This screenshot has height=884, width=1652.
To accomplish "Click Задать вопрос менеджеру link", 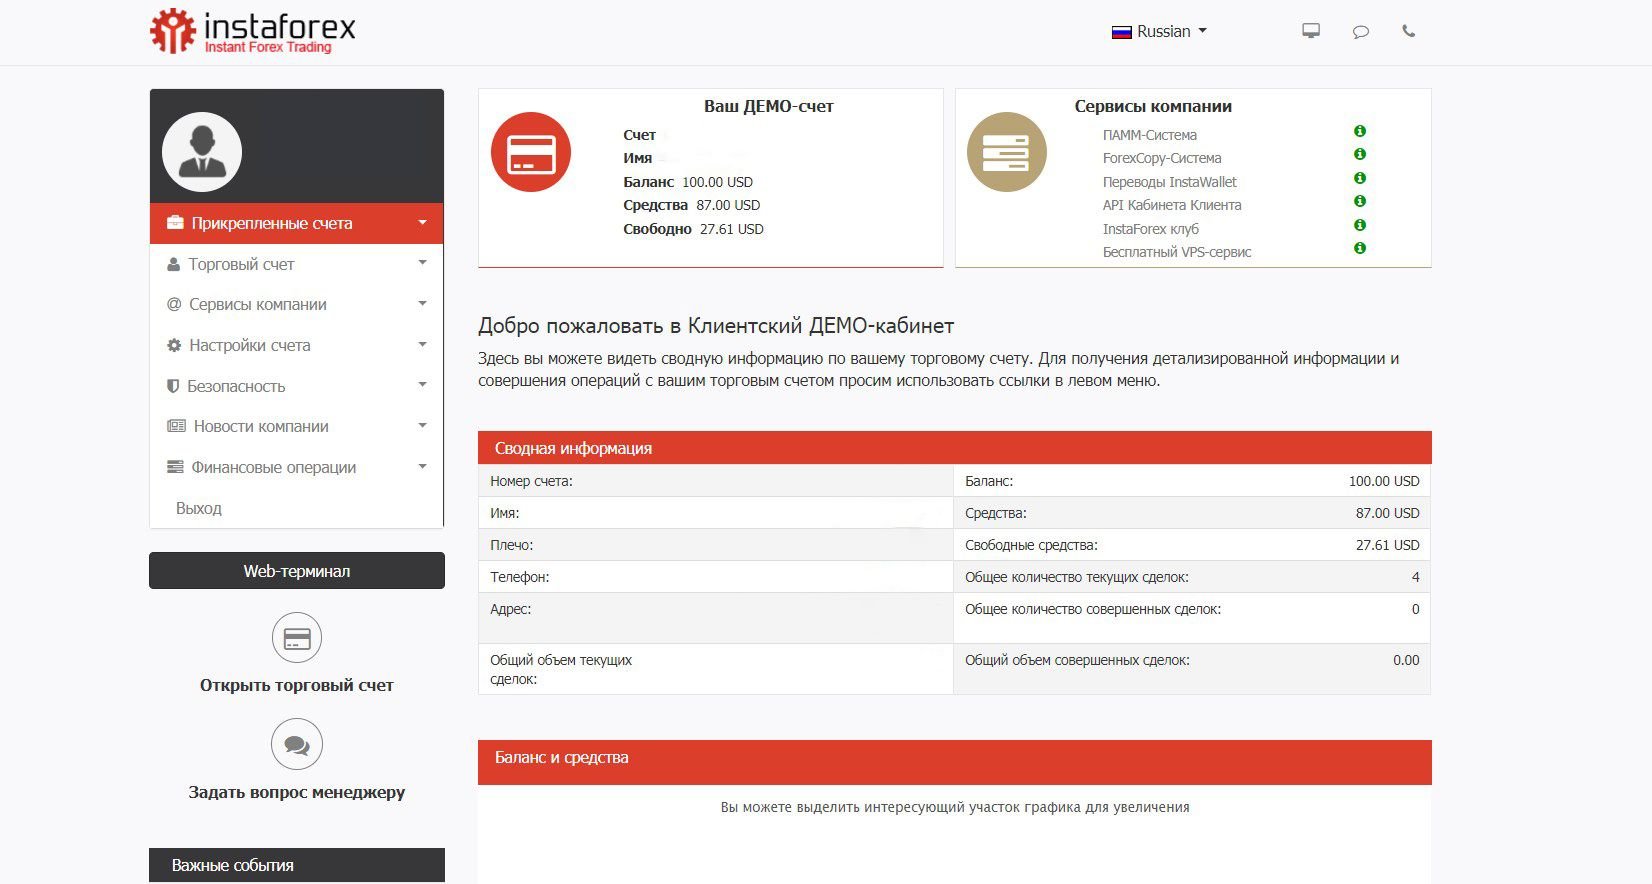I will pos(297,792).
